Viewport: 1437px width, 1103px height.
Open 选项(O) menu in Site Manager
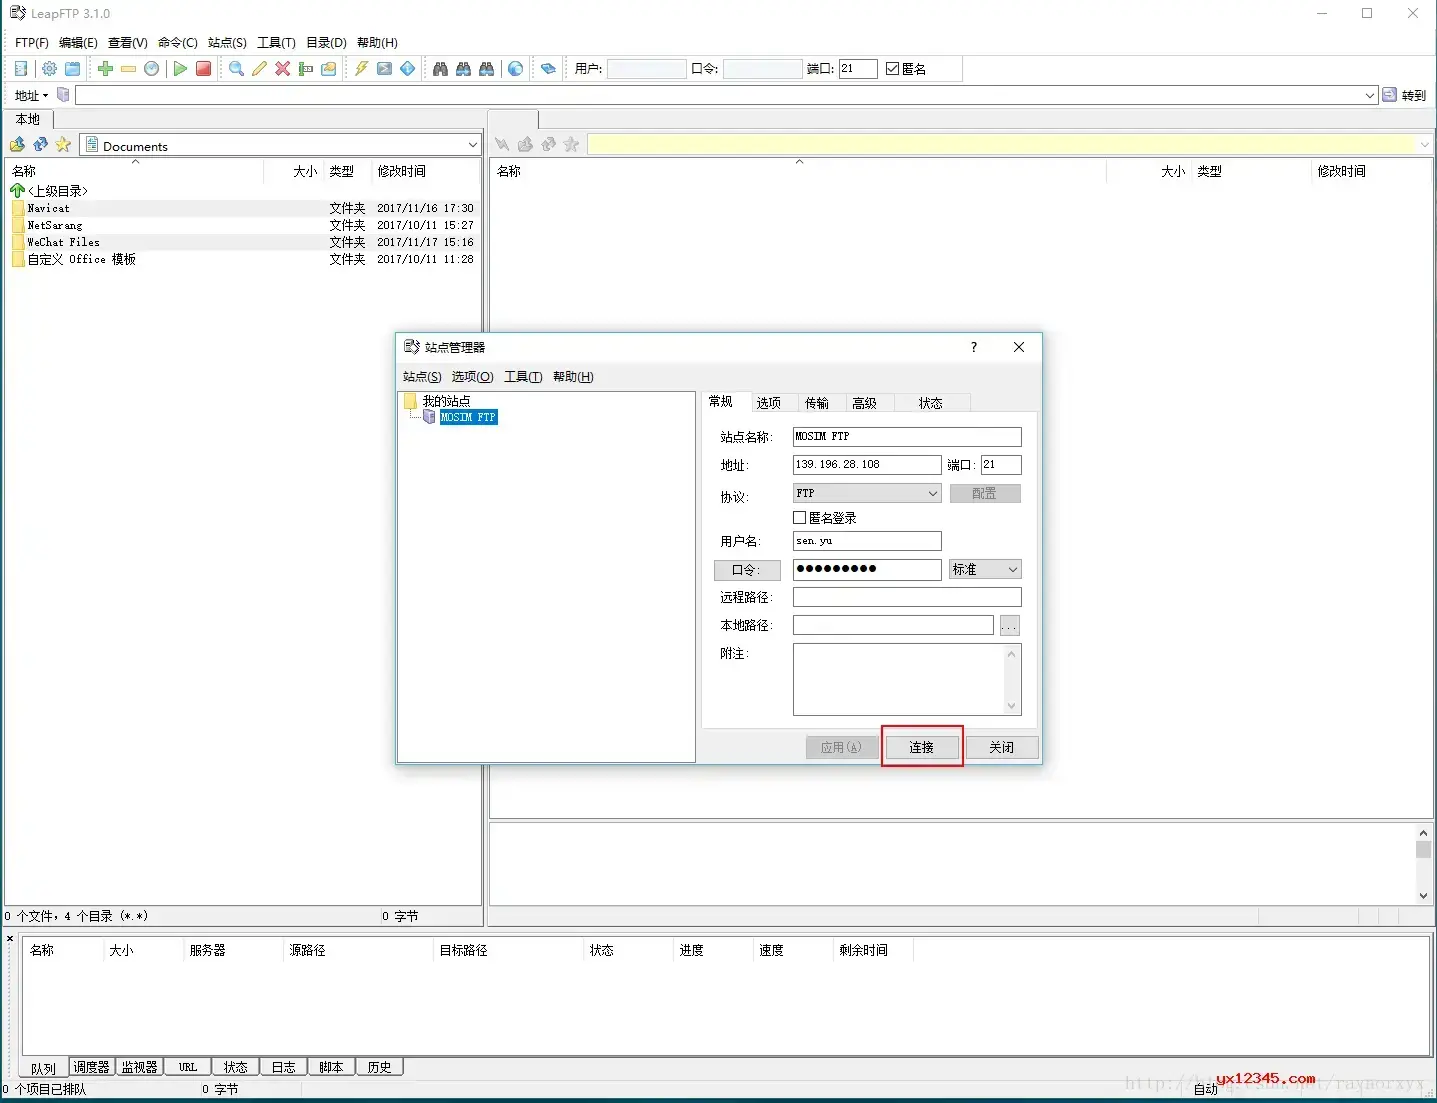[472, 377]
